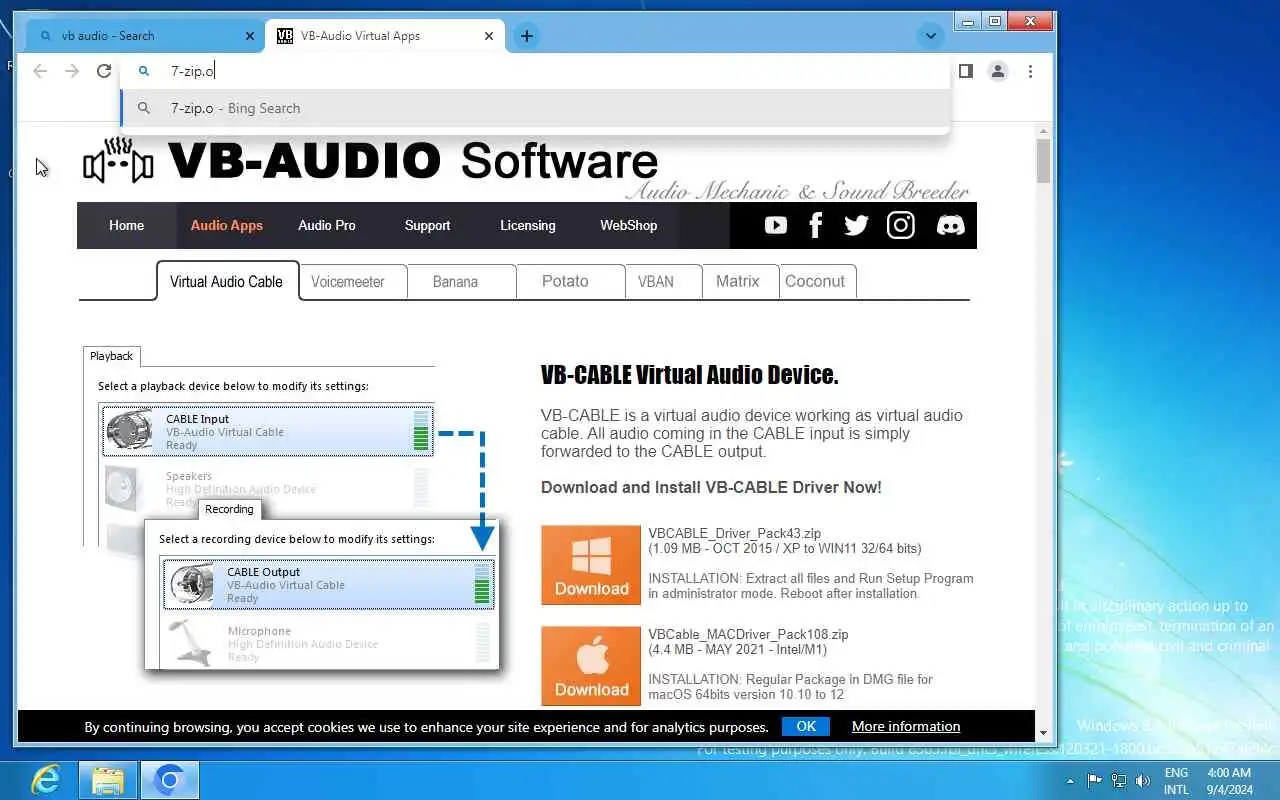This screenshot has width=1280, height=800.
Task: Open new tab with plus button
Action: click(526, 36)
